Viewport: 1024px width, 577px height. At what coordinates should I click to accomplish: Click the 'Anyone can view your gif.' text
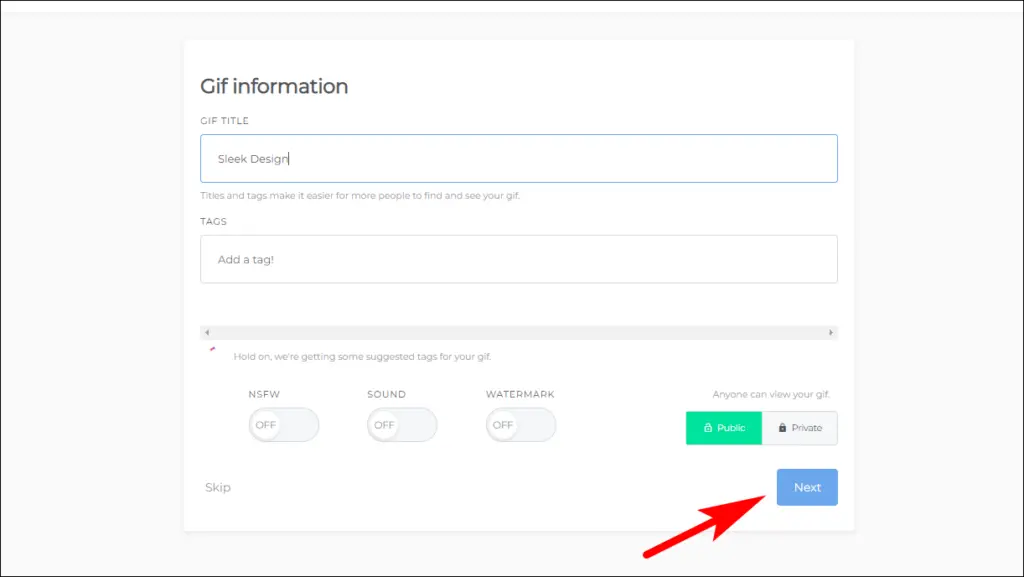[771, 394]
